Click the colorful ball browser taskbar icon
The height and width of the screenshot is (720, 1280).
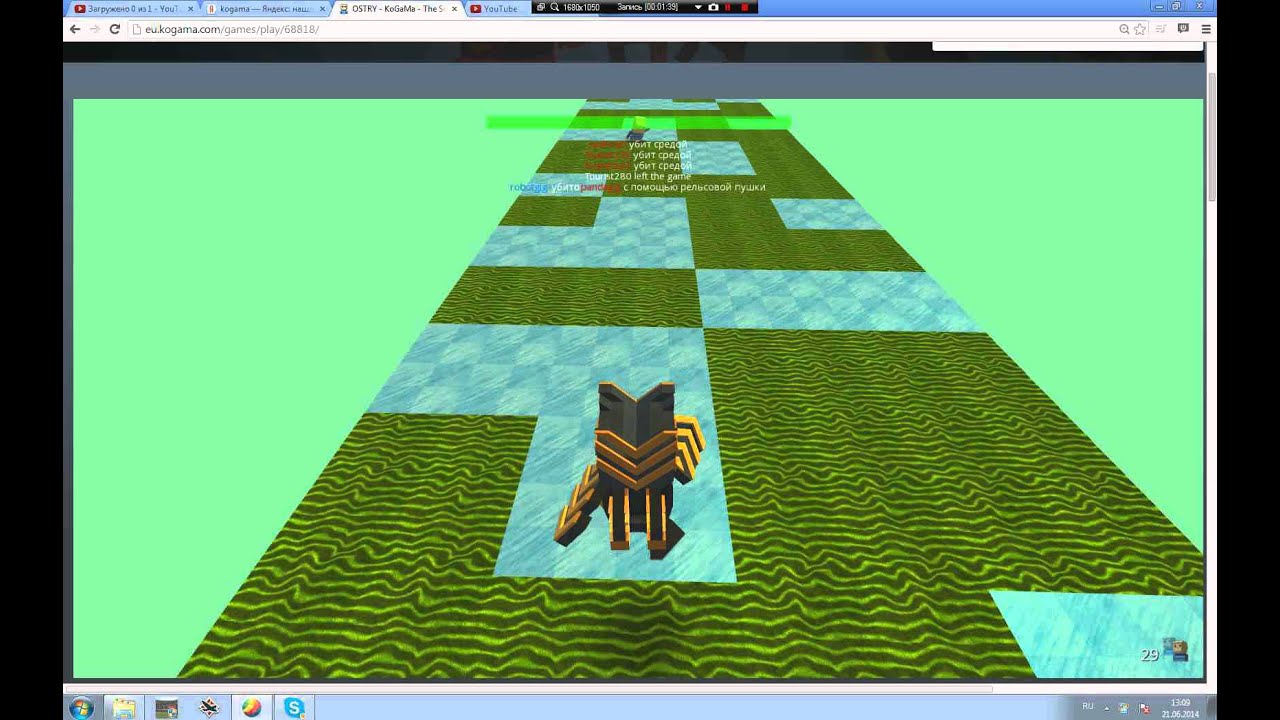[x=251, y=708]
